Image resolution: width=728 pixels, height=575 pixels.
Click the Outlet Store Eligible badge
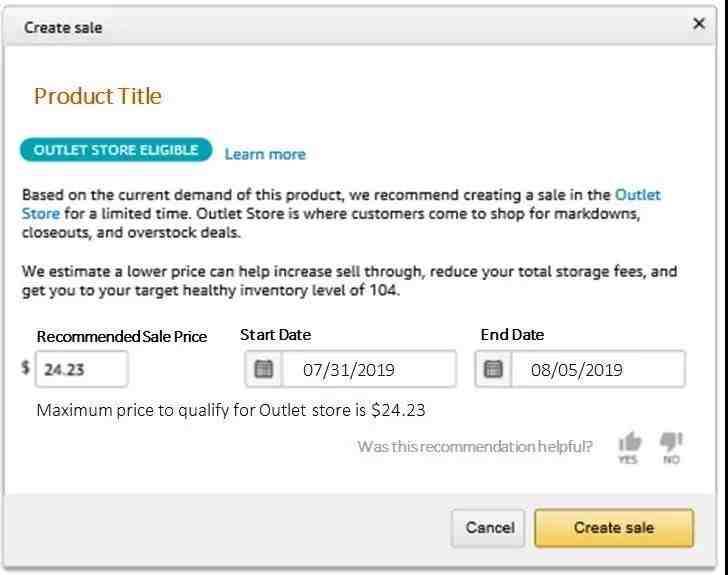116,150
